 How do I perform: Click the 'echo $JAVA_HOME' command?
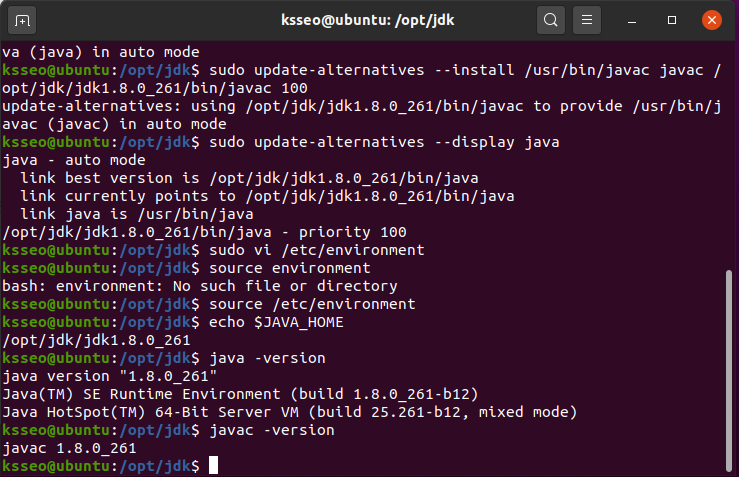[276, 322]
